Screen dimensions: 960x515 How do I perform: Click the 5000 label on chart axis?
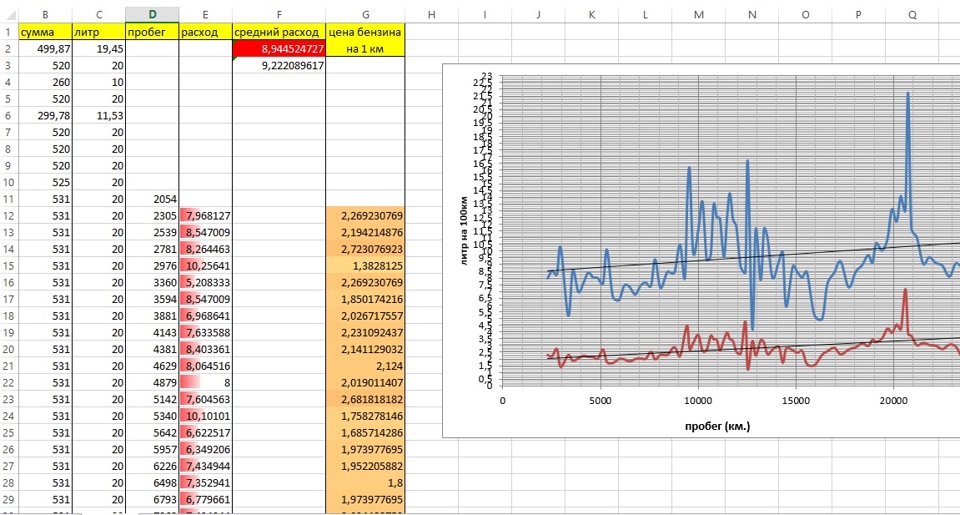(600, 400)
